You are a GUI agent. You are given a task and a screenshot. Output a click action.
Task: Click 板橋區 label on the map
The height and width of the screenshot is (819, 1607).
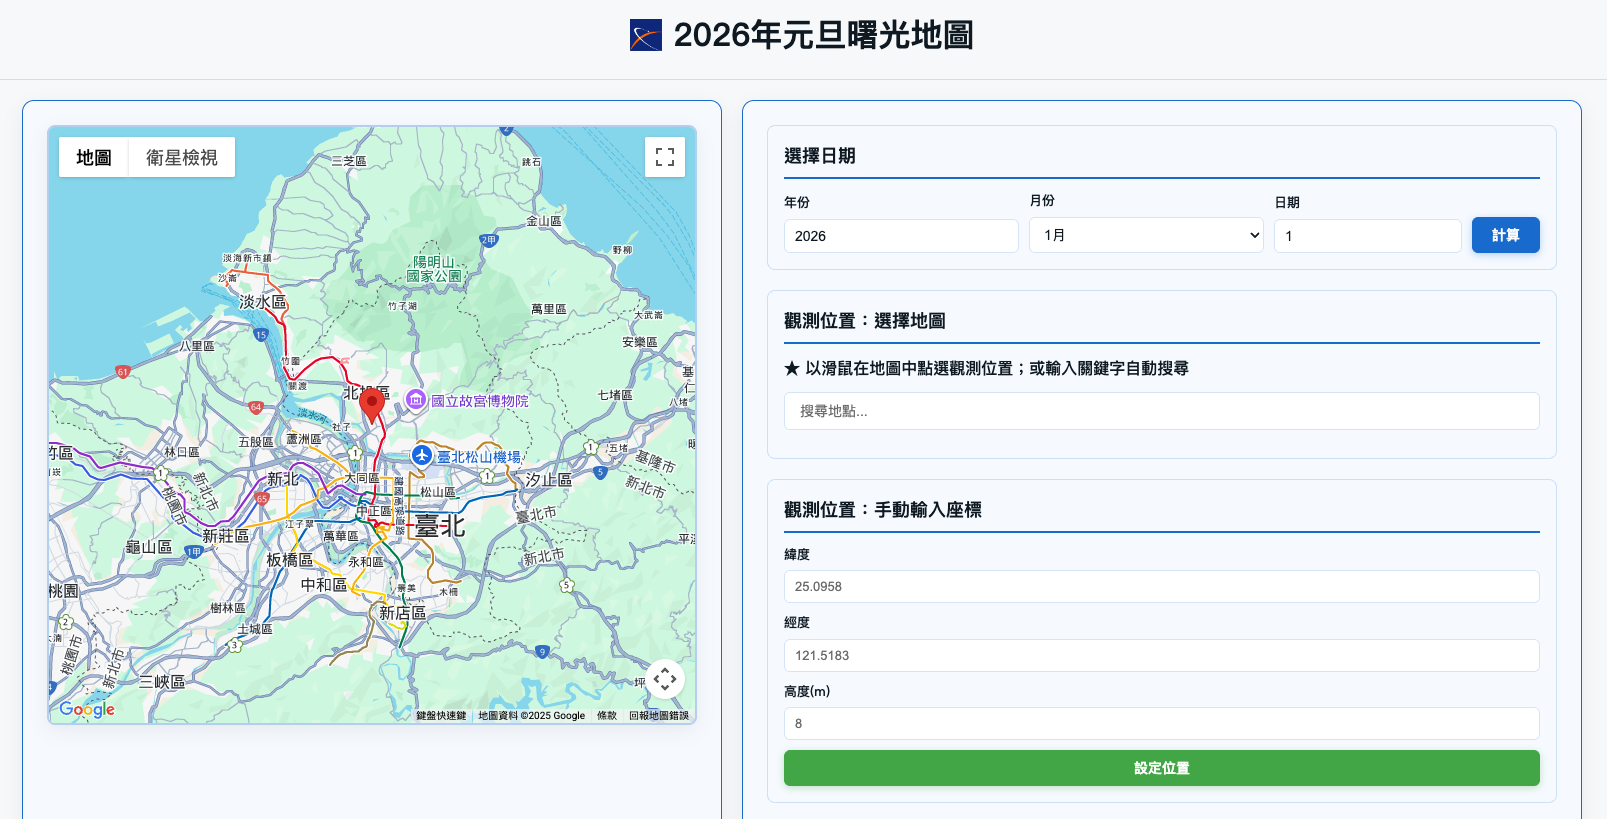pyautogui.click(x=290, y=560)
